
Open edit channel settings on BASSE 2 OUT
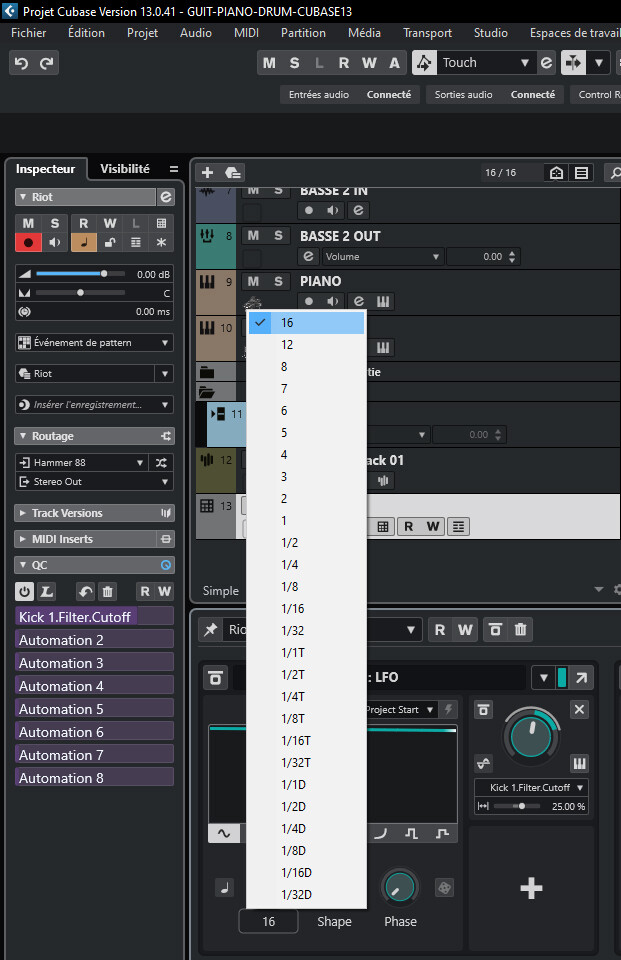309,257
